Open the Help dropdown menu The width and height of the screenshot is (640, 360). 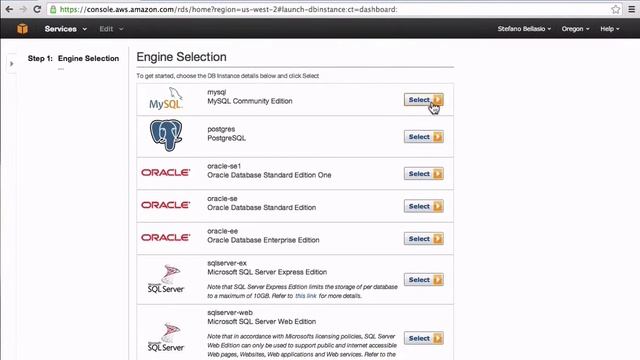coord(610,29)
